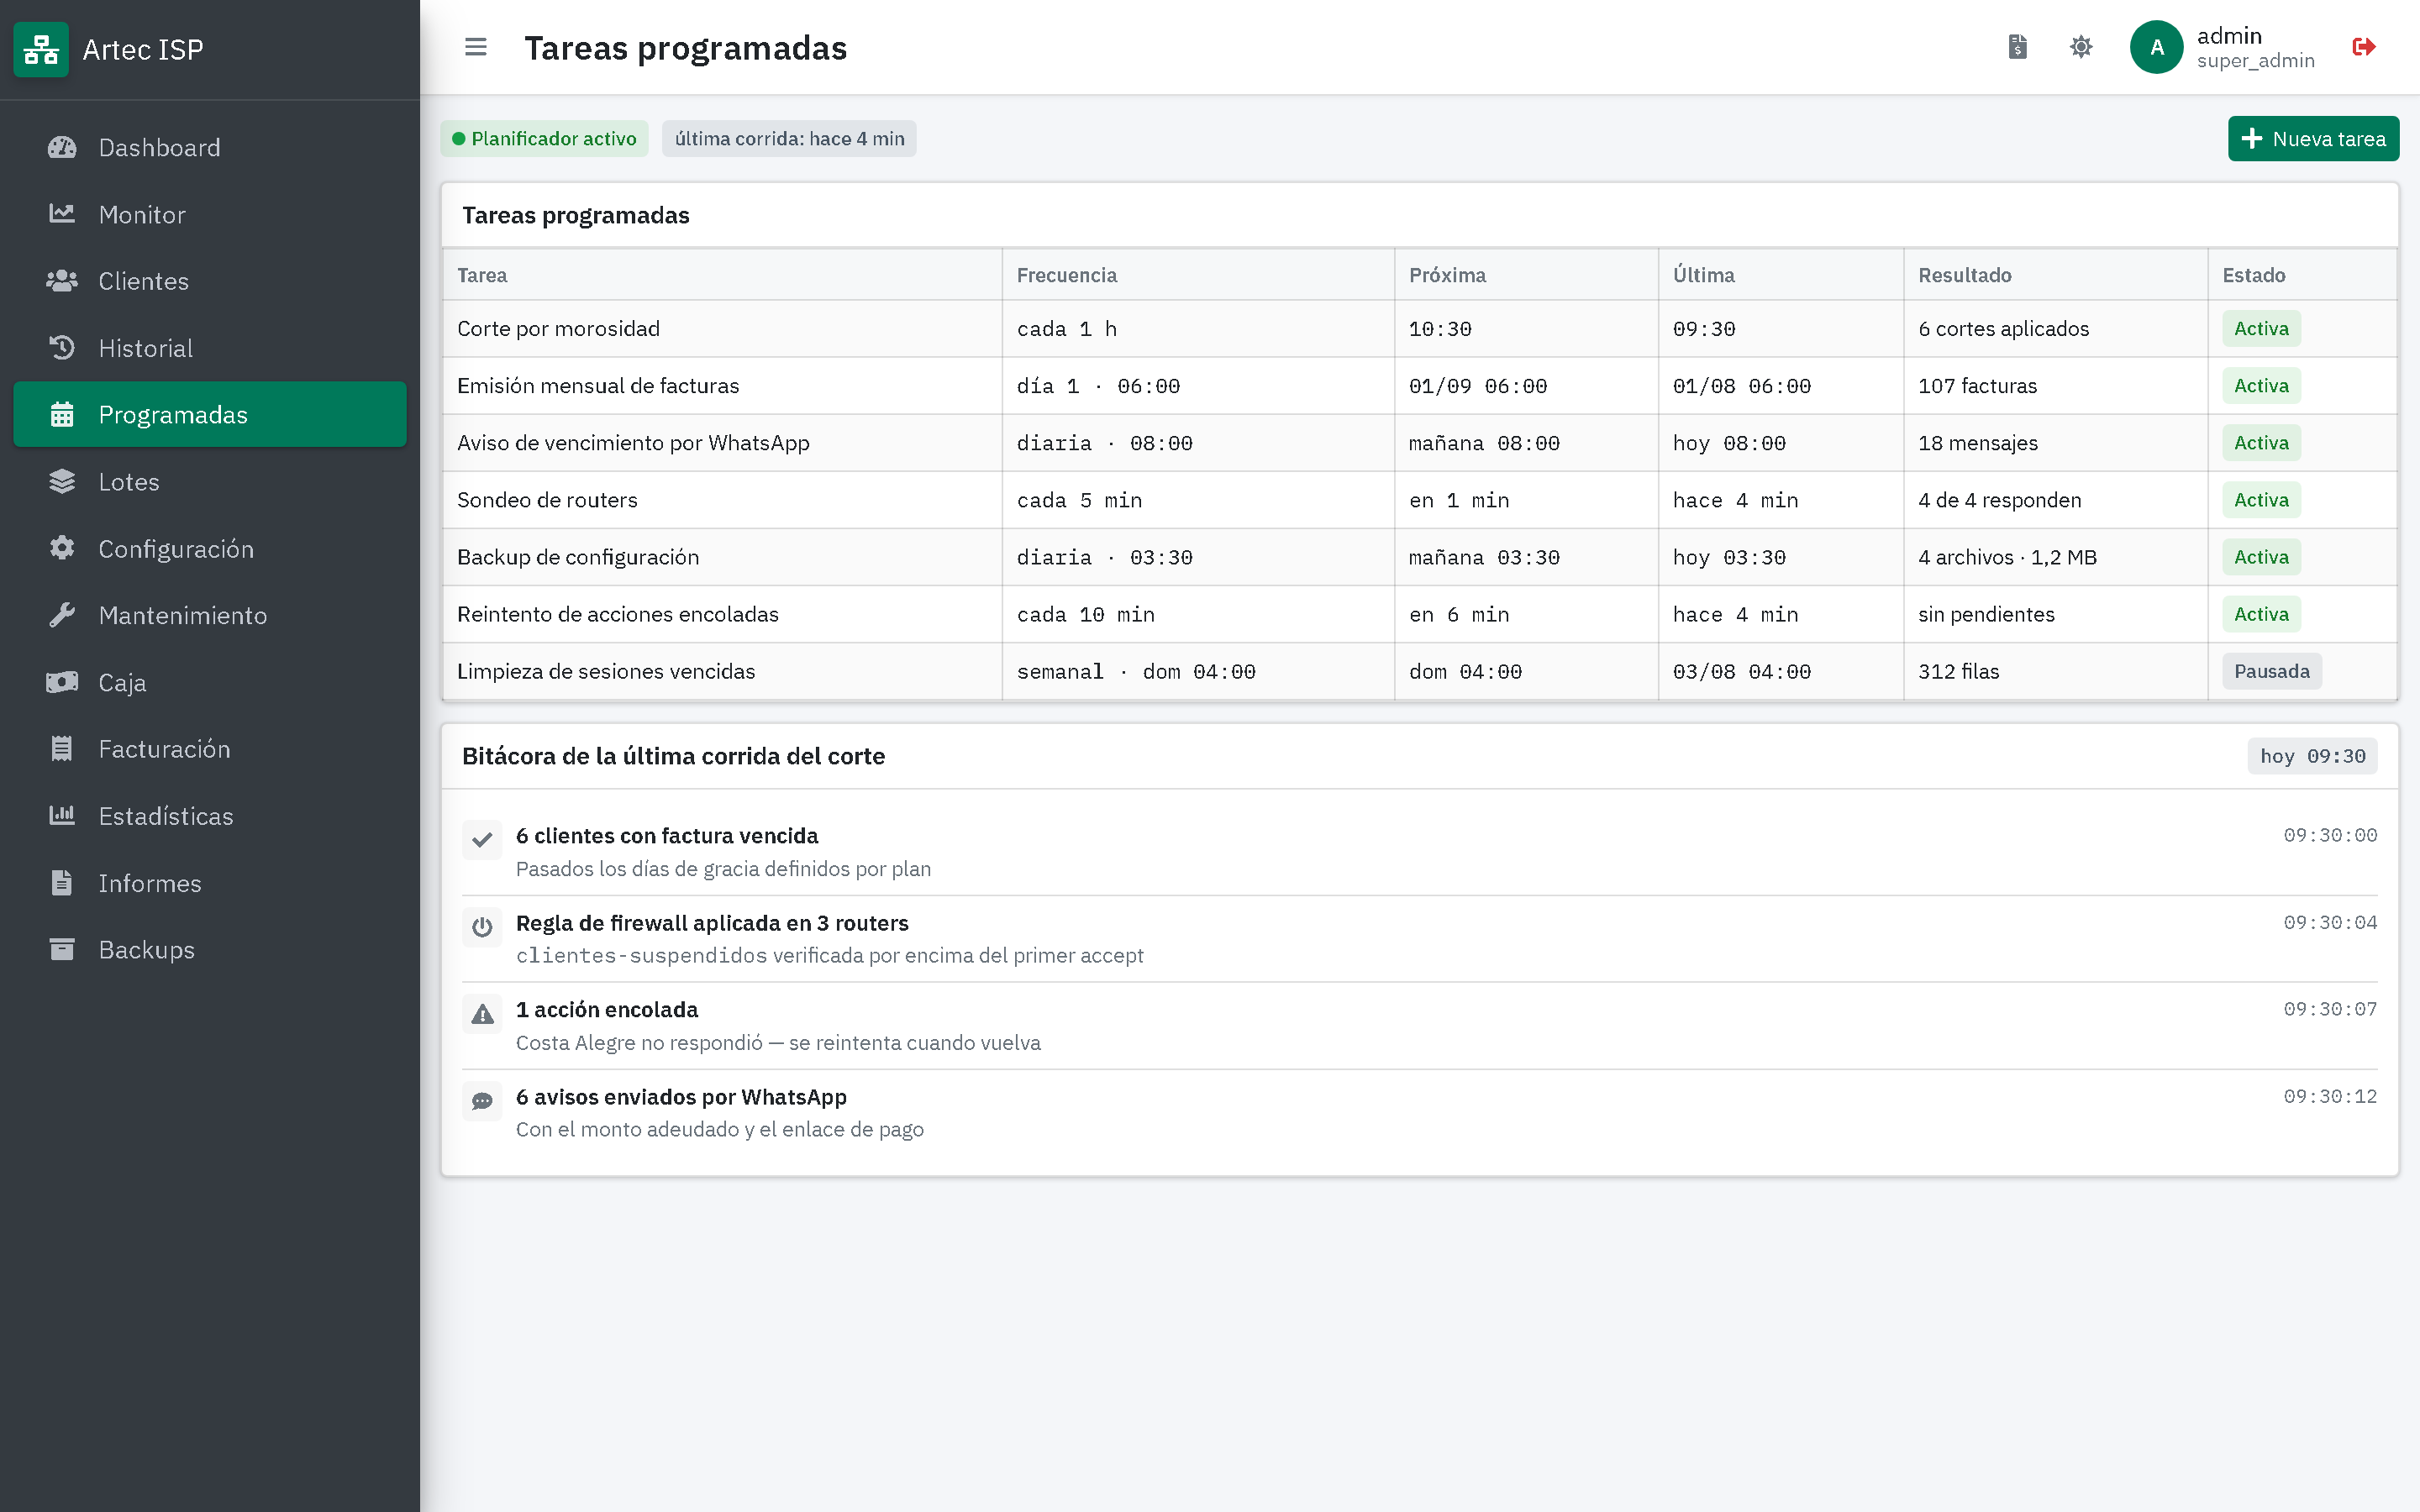Click the 'cada 10 min' frequency cell
The height and width of the screenshot is (1512, 2420).
(x=1198, y=614)
